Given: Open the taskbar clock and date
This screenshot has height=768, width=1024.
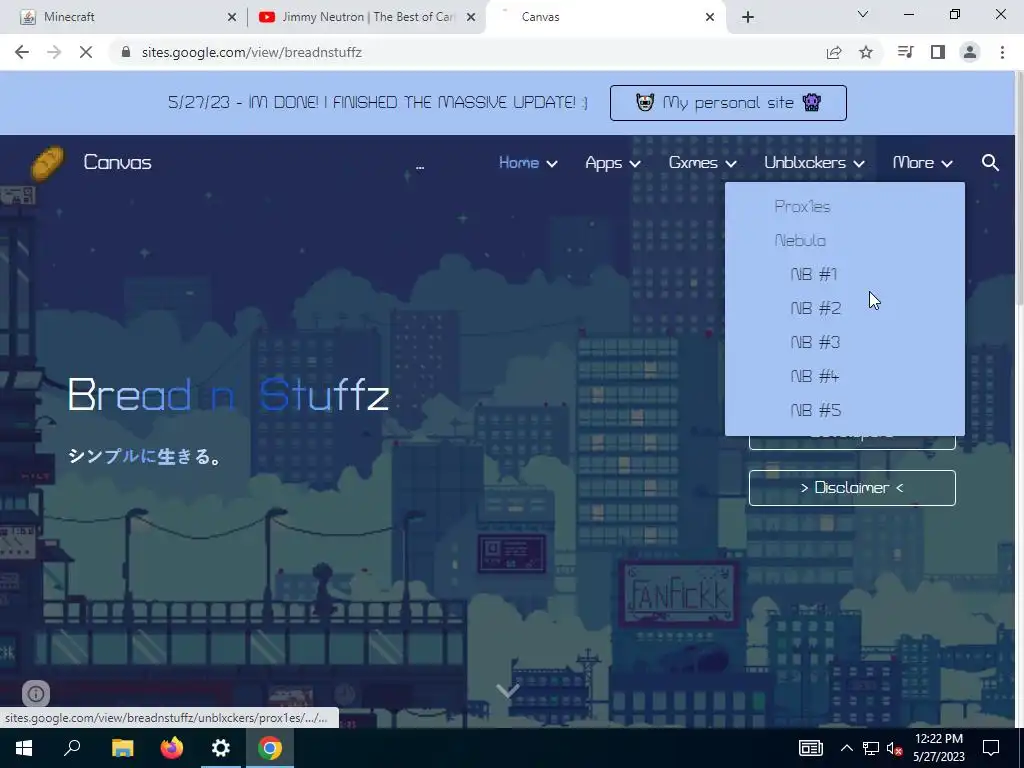Looking at the screenshot, I should pyautogui.click(x=938, y=748).
